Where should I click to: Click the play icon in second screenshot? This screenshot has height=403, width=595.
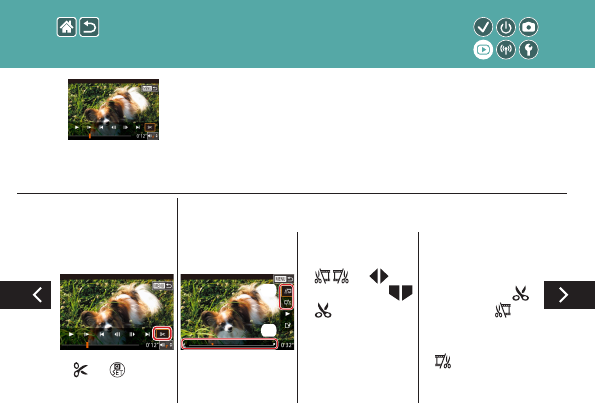pos(287,314)
